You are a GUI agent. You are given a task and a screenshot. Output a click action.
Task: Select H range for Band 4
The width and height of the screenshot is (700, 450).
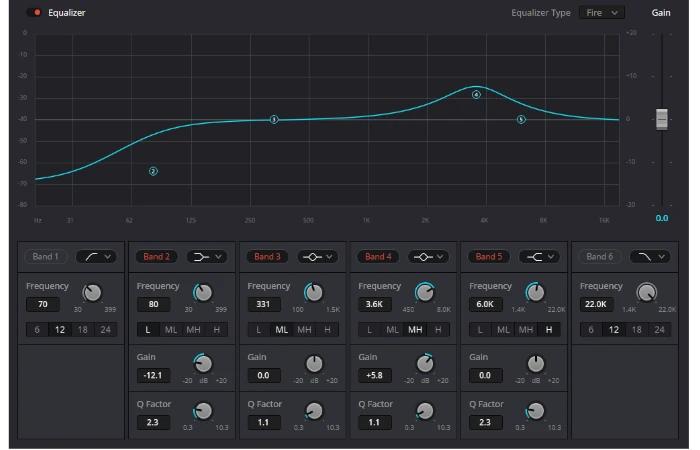[438, 329]
